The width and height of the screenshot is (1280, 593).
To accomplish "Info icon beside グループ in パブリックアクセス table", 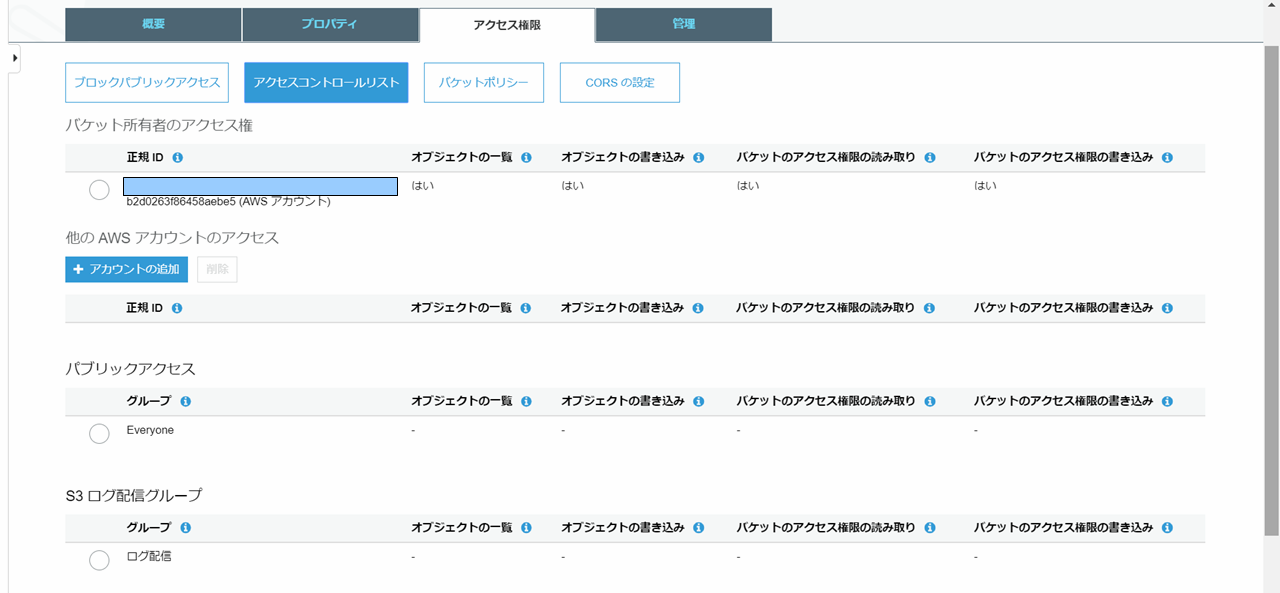I will pyautogui.click(x=186, y=401).
